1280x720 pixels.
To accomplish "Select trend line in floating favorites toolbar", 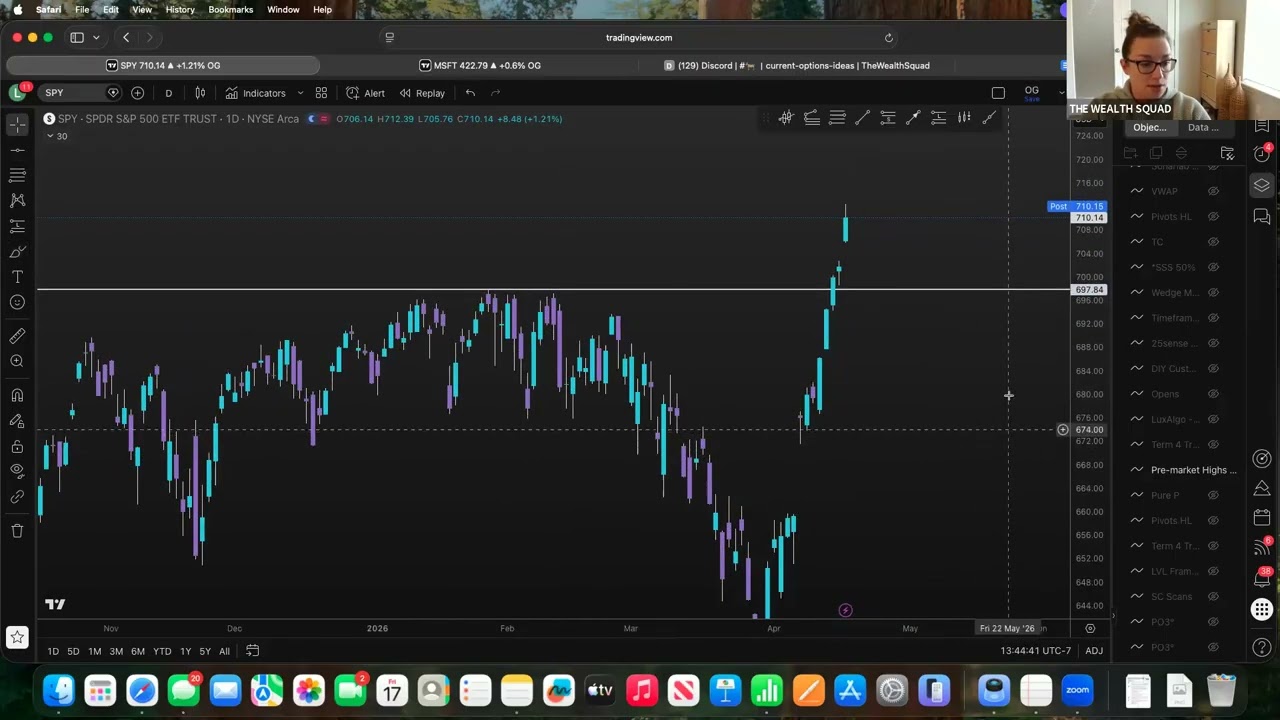I will [862, 118].
